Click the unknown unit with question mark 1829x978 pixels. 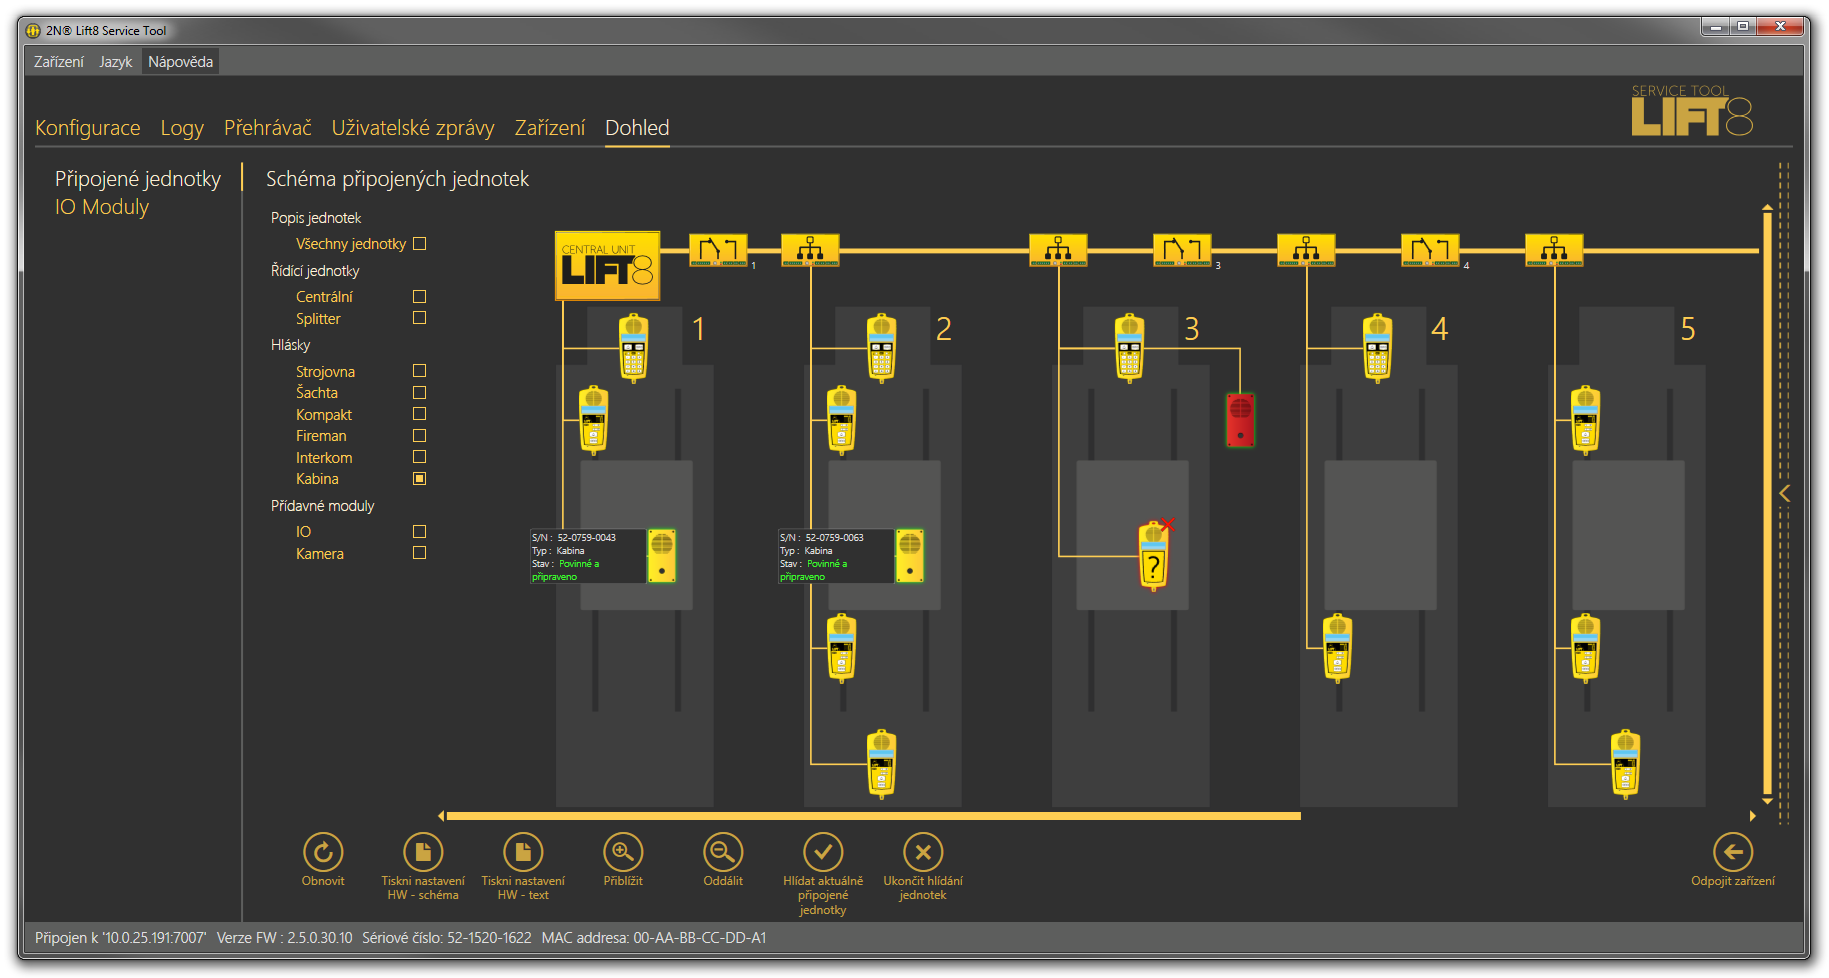pyautogui.click(x=1153, y=557)
